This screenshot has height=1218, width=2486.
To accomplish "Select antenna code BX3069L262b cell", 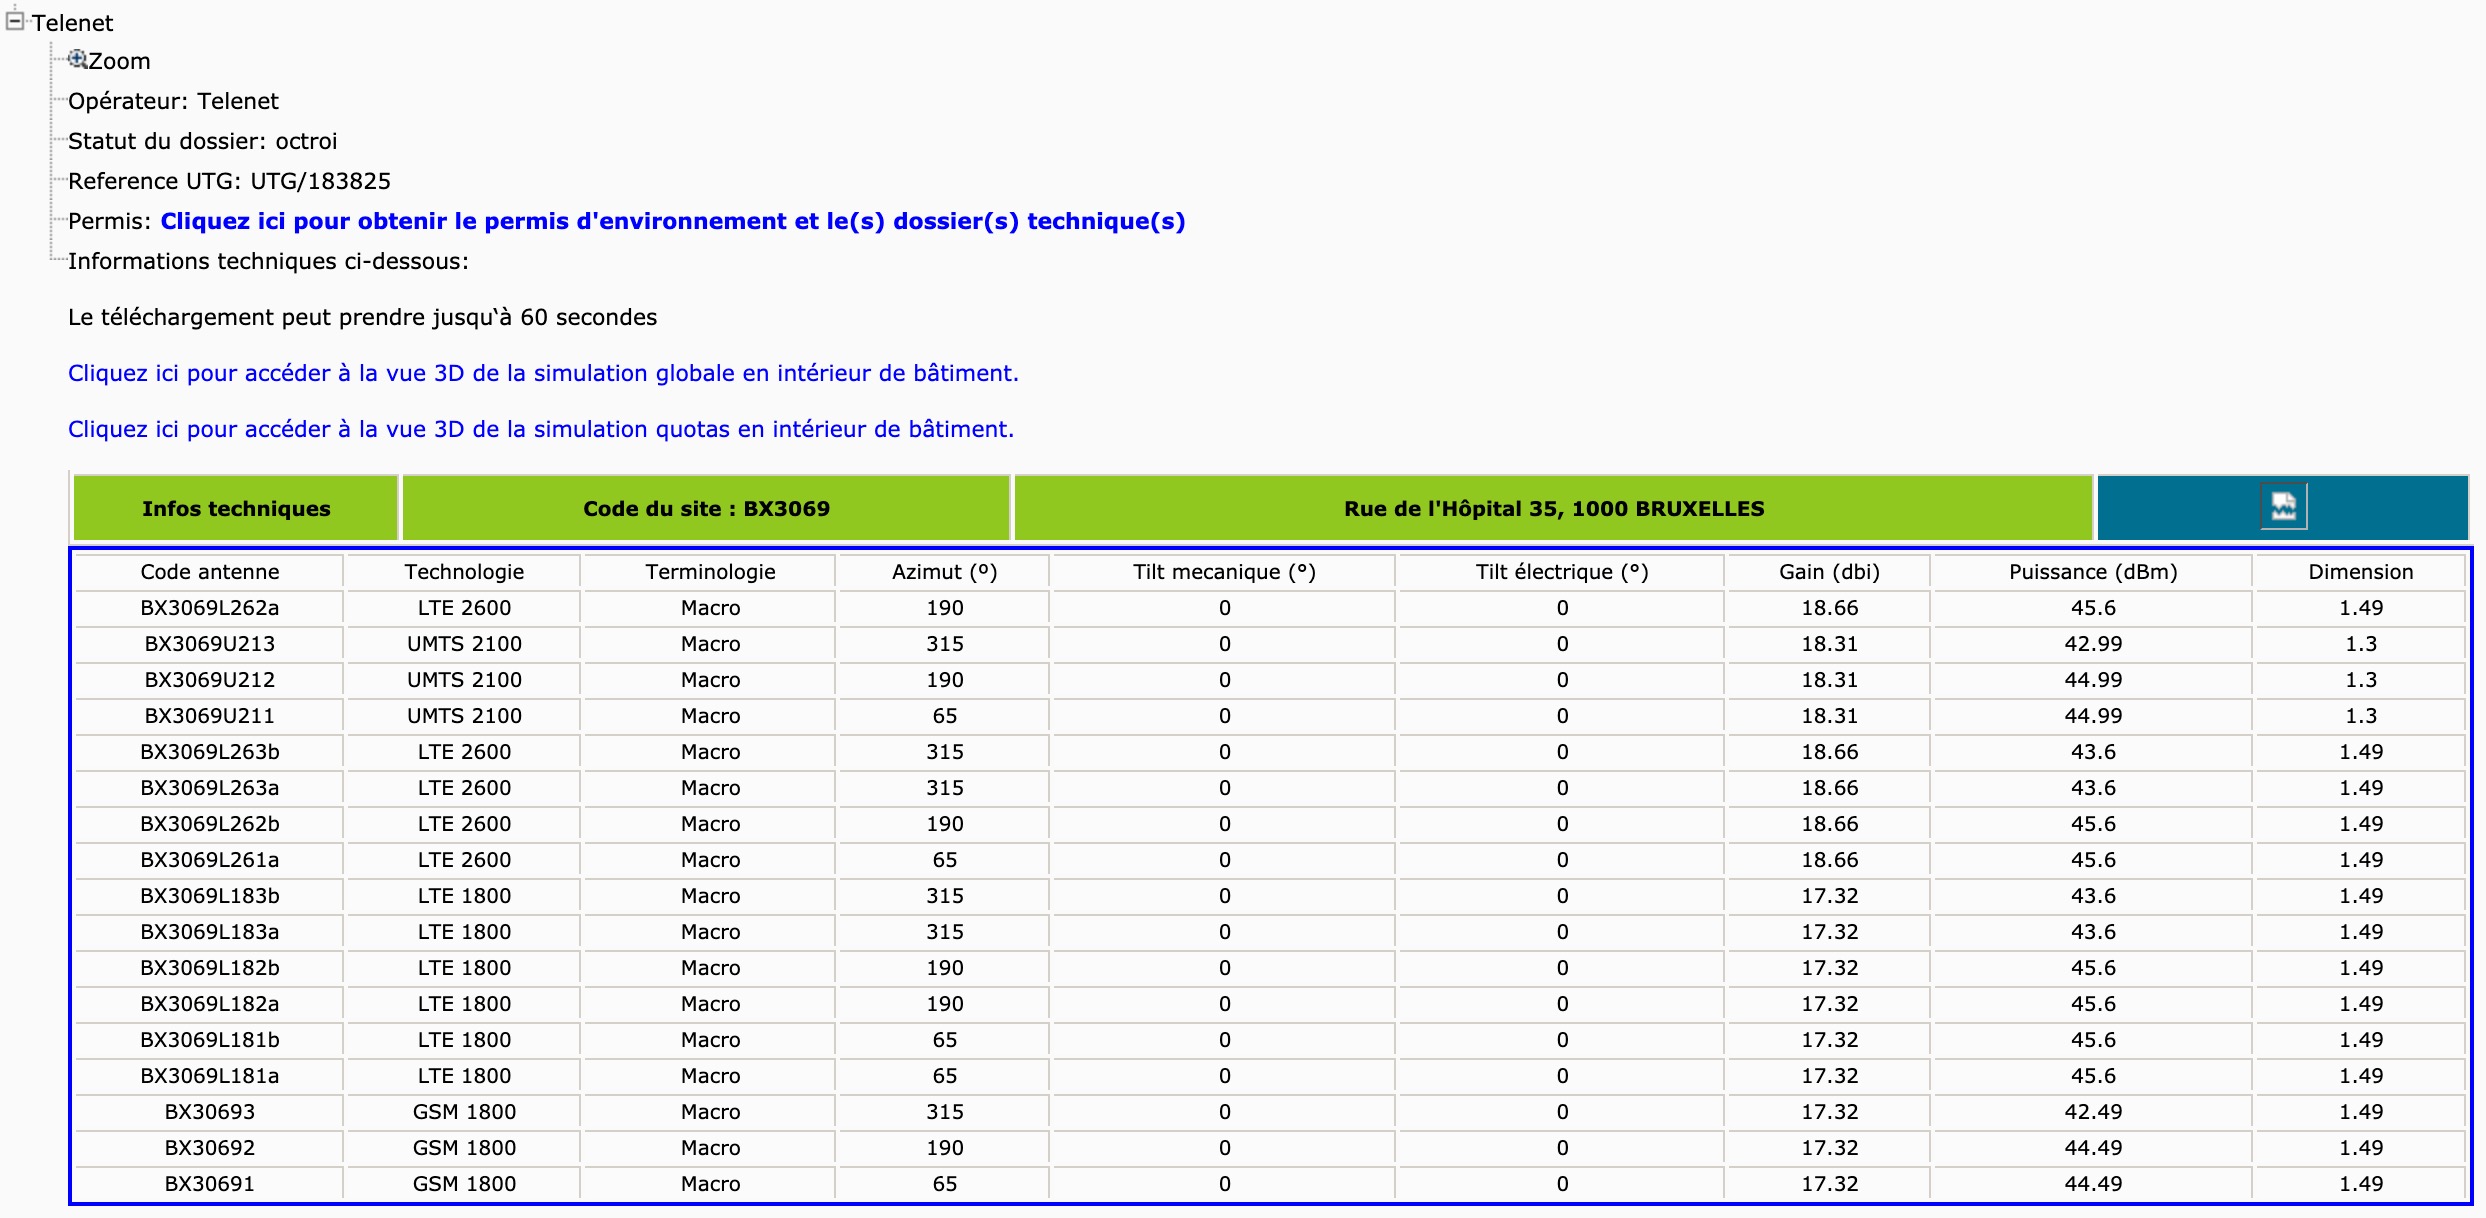I will click(210, 824).
